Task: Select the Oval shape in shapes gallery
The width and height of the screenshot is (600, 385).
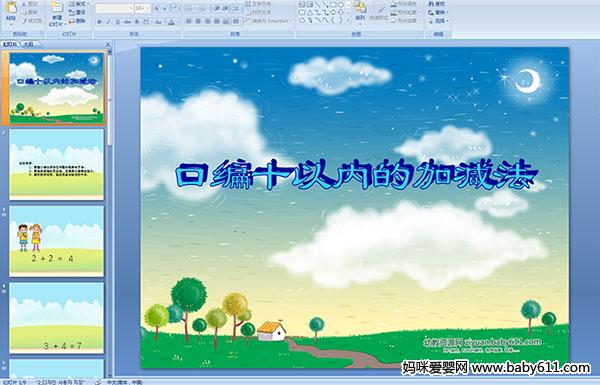Action: 341,5
